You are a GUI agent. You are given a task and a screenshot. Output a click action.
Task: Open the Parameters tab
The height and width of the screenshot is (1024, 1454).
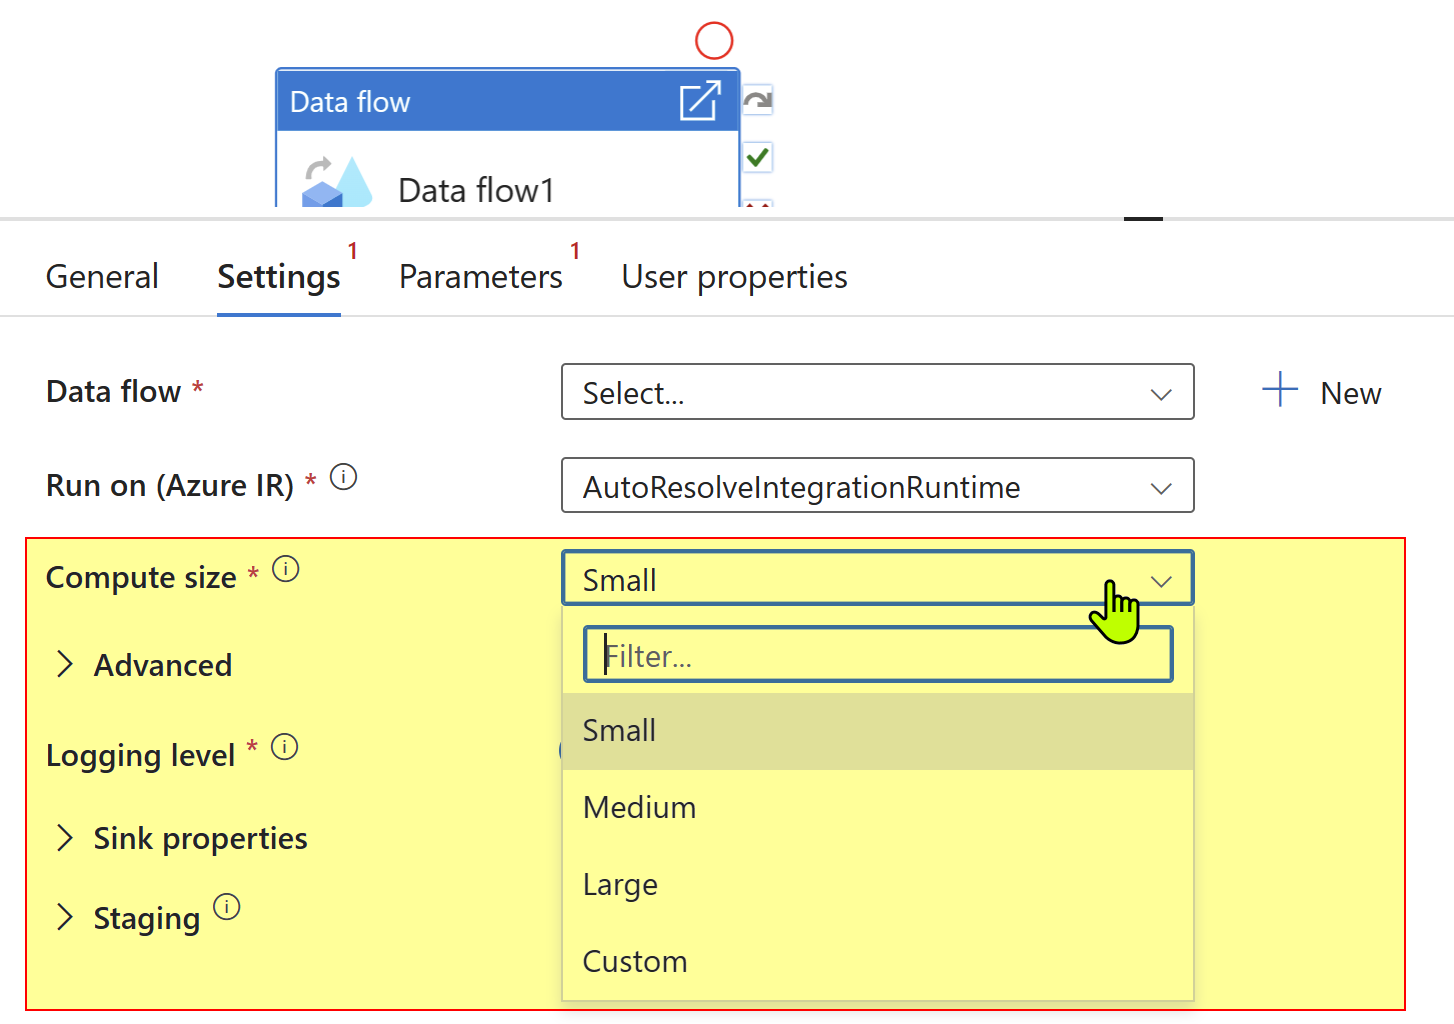pos(480,276)
